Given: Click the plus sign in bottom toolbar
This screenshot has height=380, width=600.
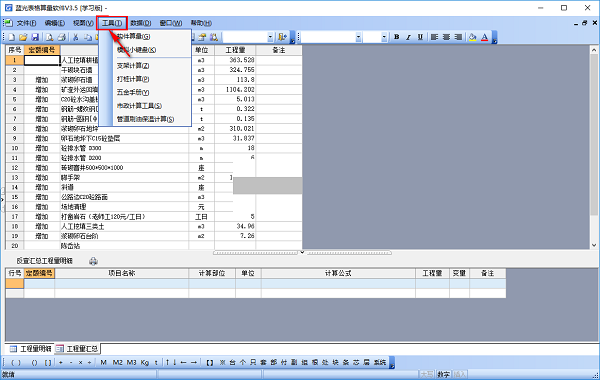Looking at the screenshot, I should pyautogui.click(x=61, y=362).
